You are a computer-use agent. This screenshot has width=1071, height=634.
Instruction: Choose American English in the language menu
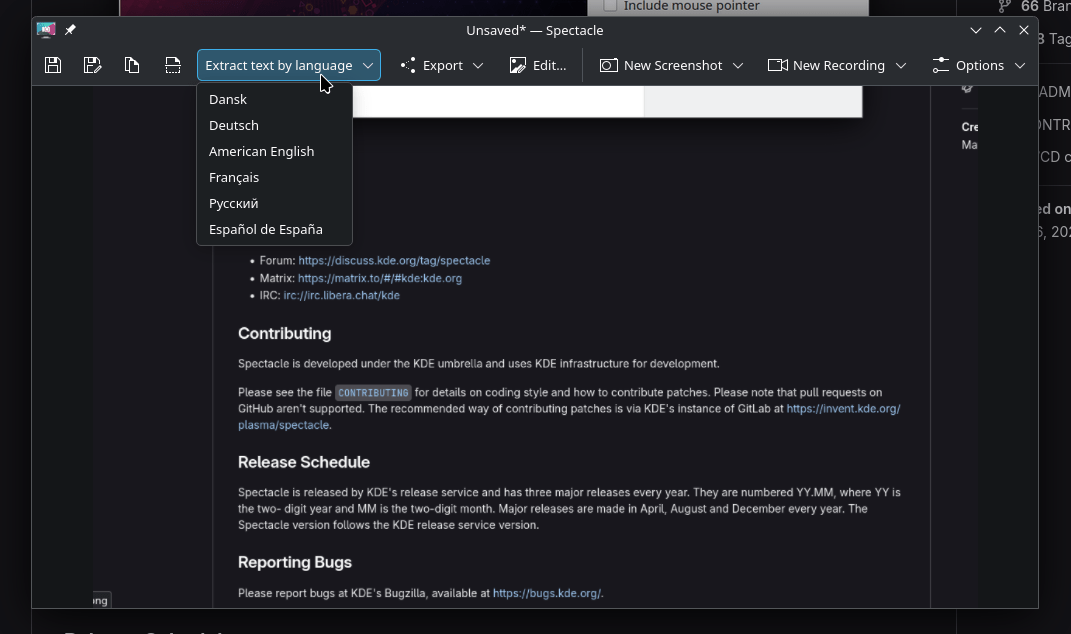(x=261, y=151)
